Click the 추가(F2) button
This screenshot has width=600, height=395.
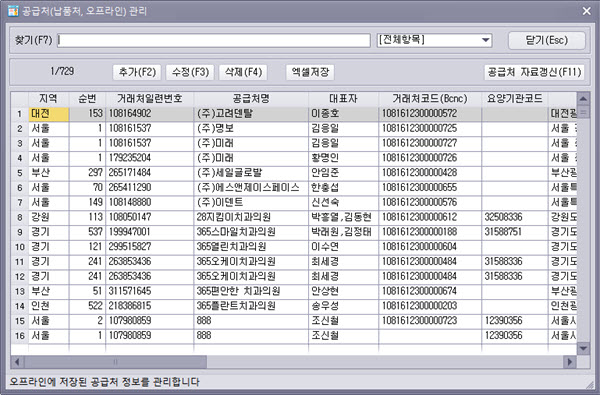coord(137,72)
